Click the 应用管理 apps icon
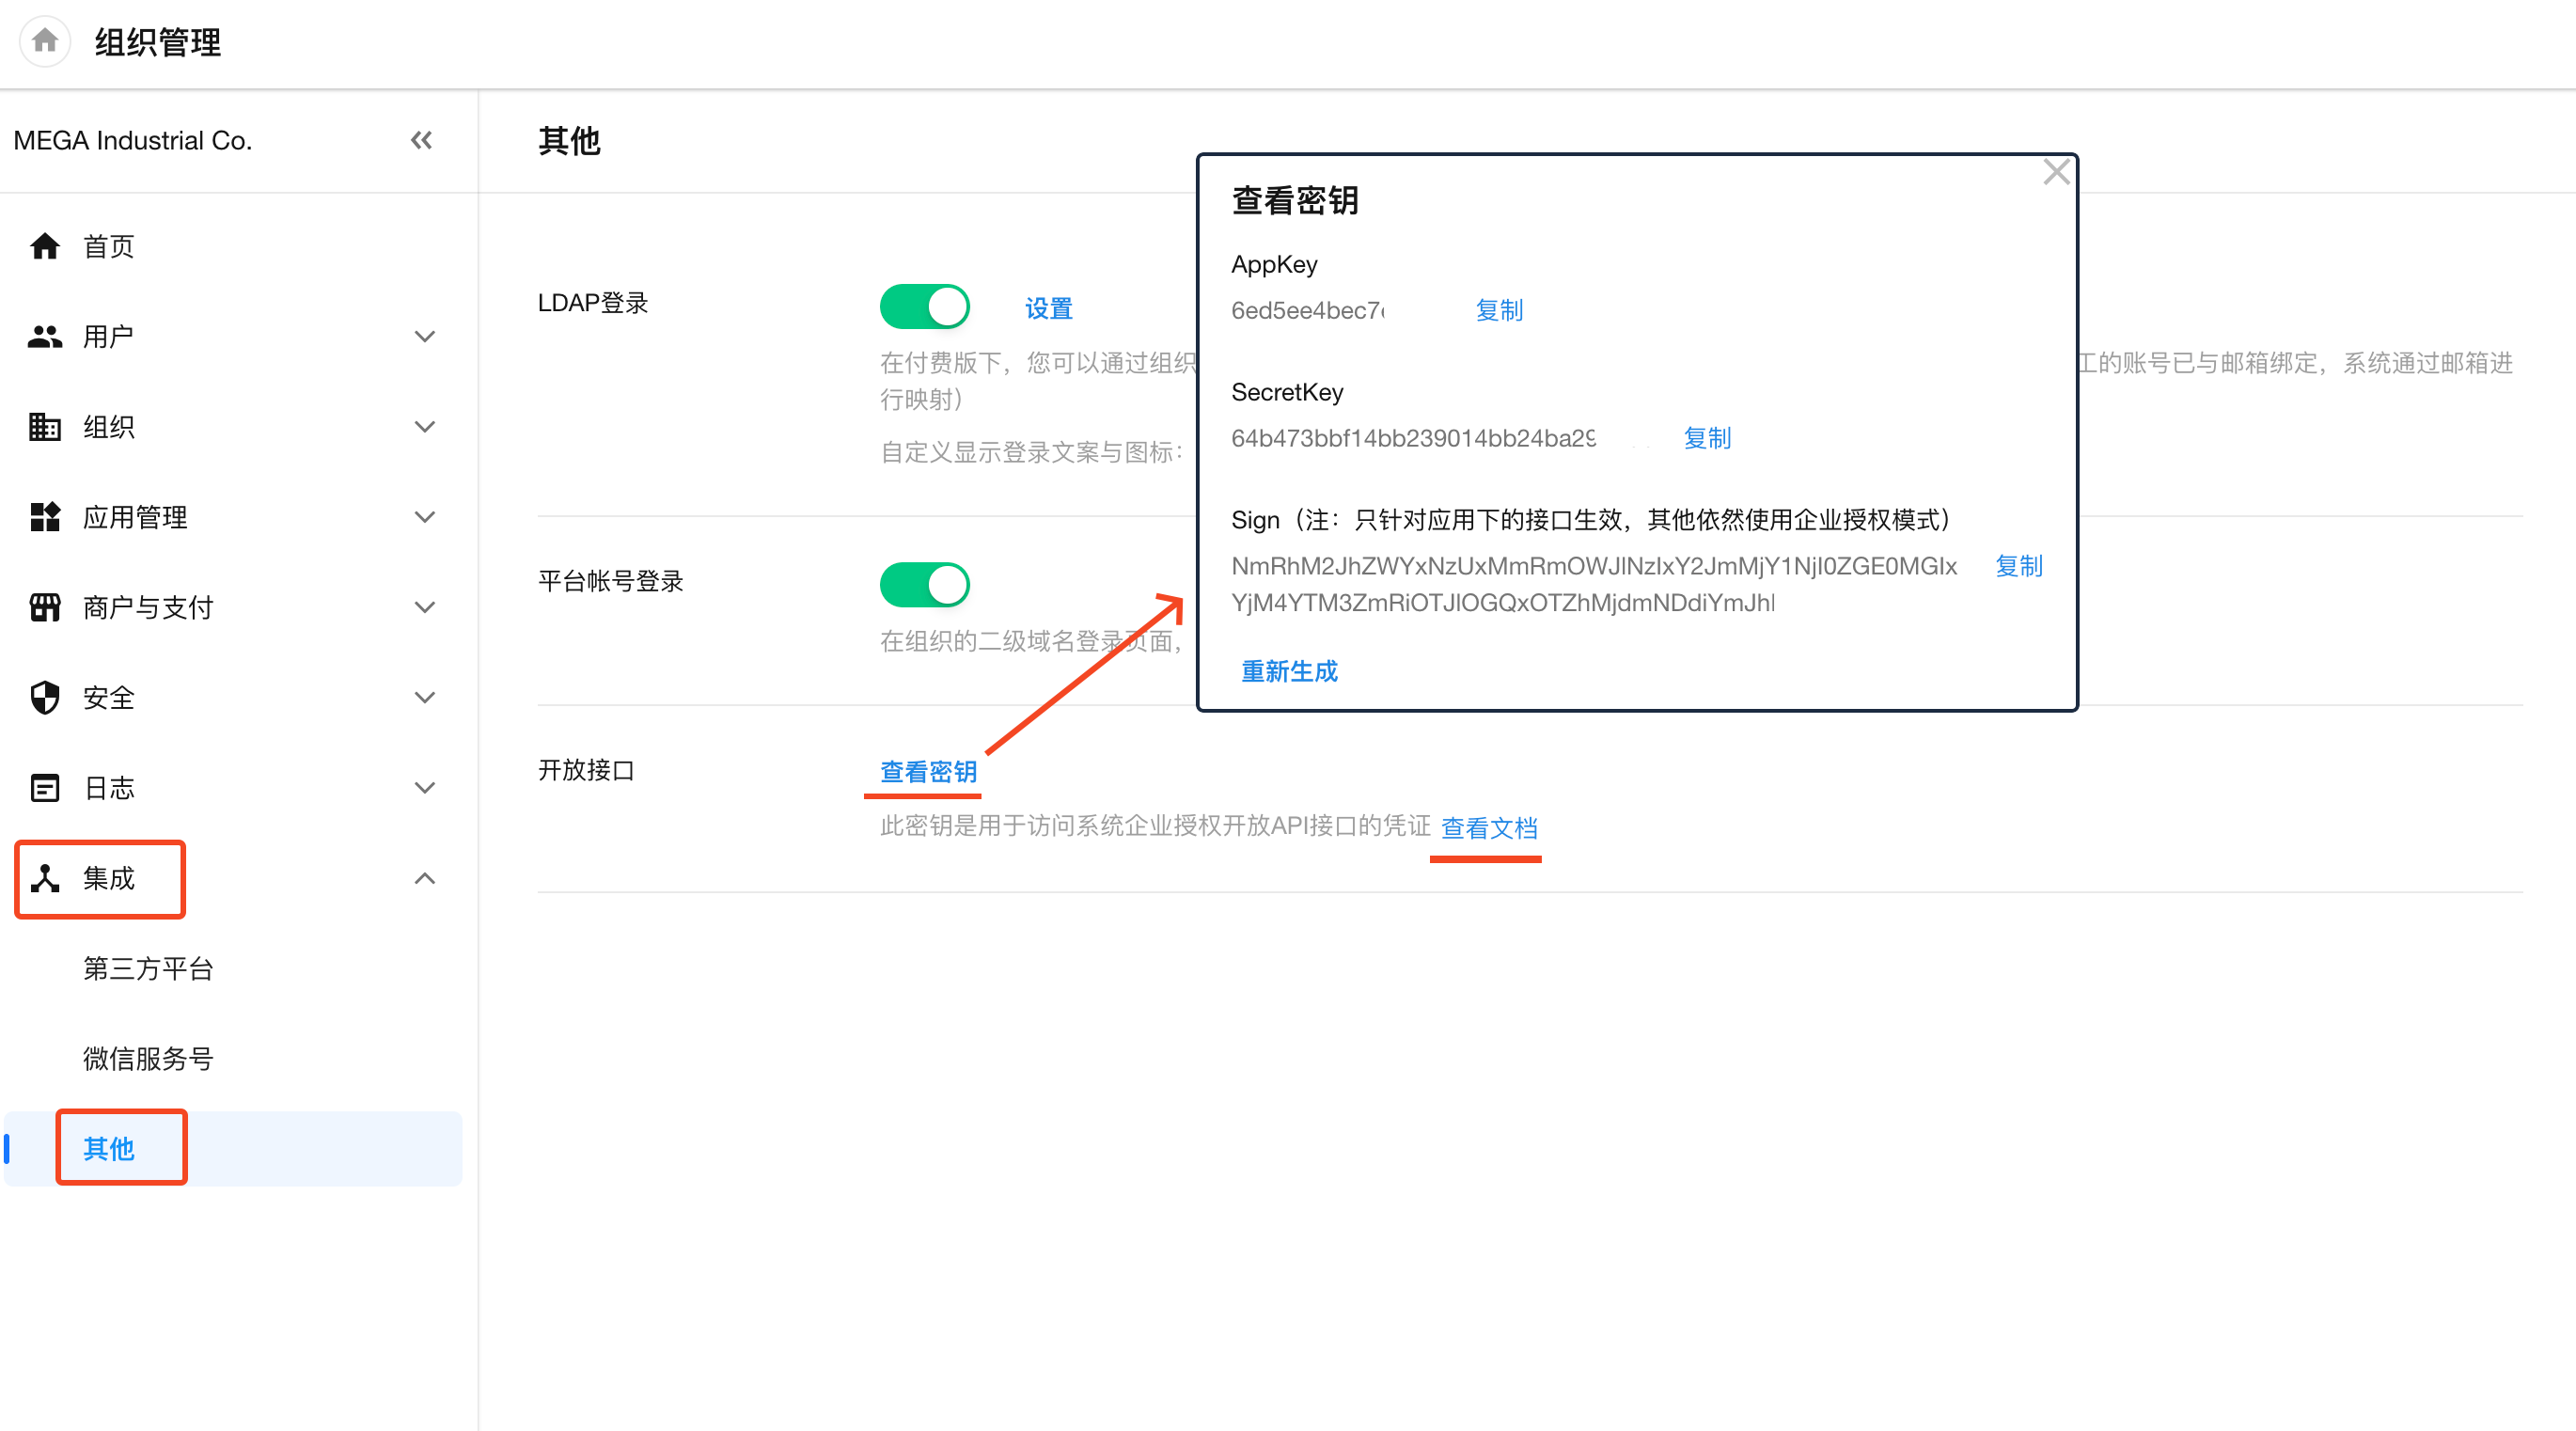Screen dimensions: 2576x1431 [45, 517]
